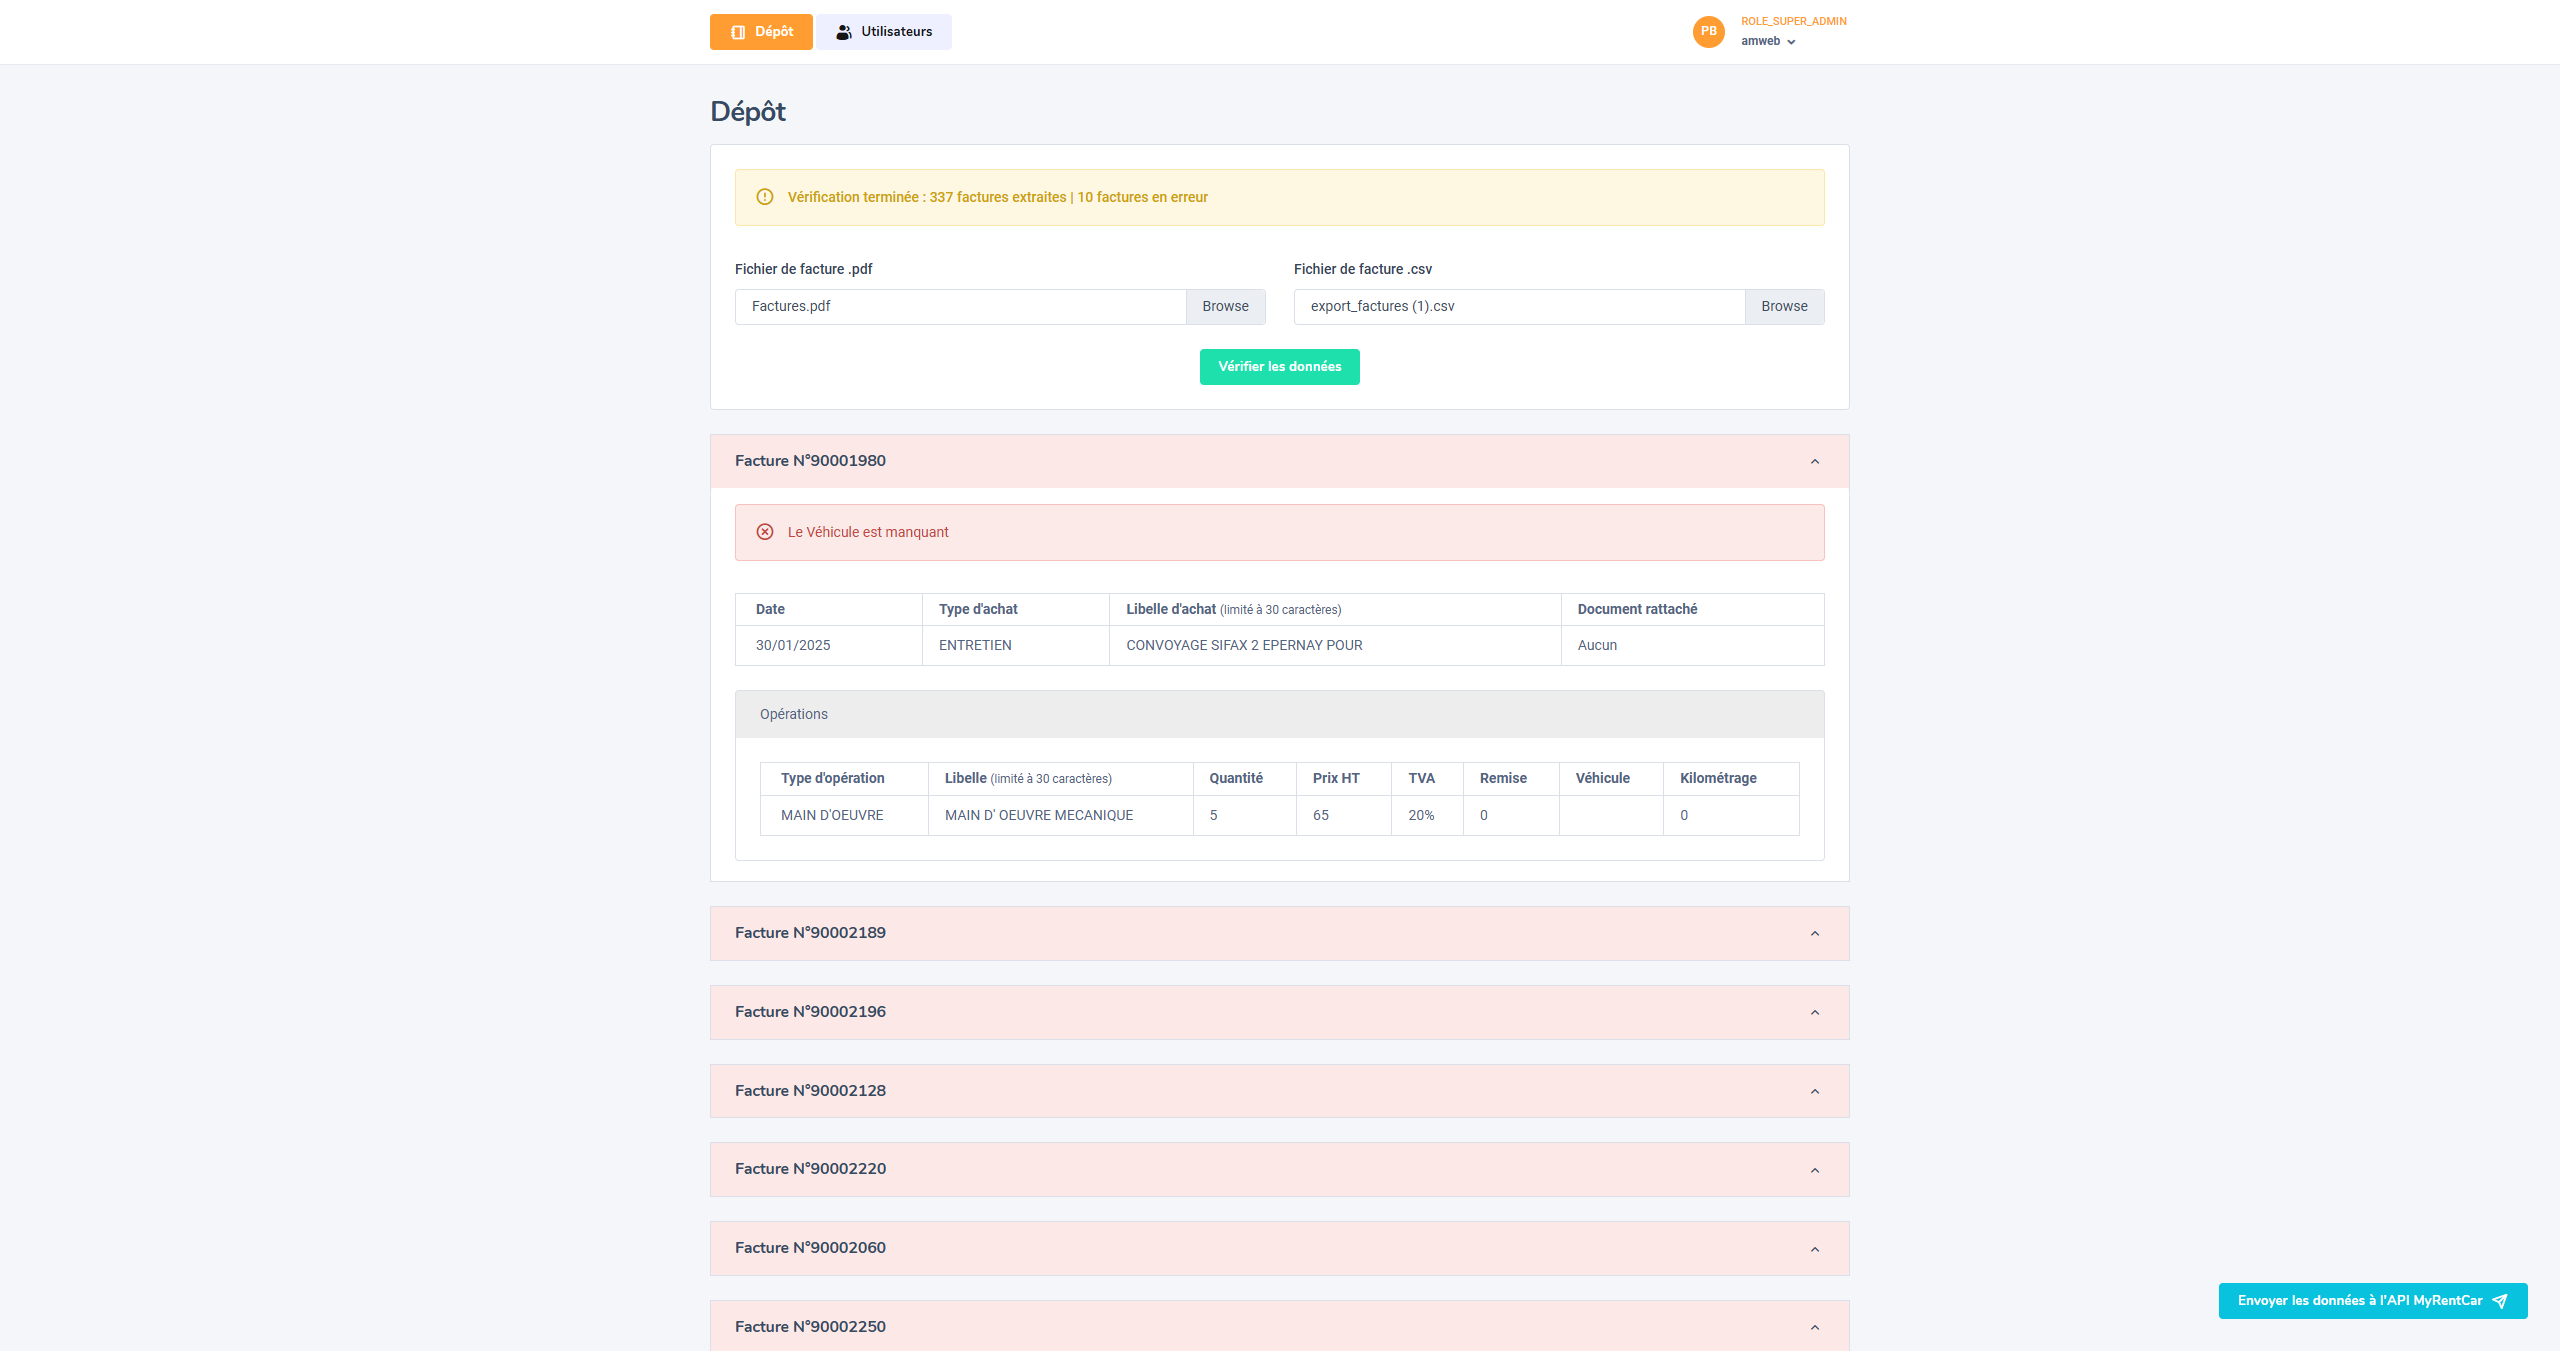Send data to the MyRentCar API
2560x1351 pixels.
coord(2360,1301)
